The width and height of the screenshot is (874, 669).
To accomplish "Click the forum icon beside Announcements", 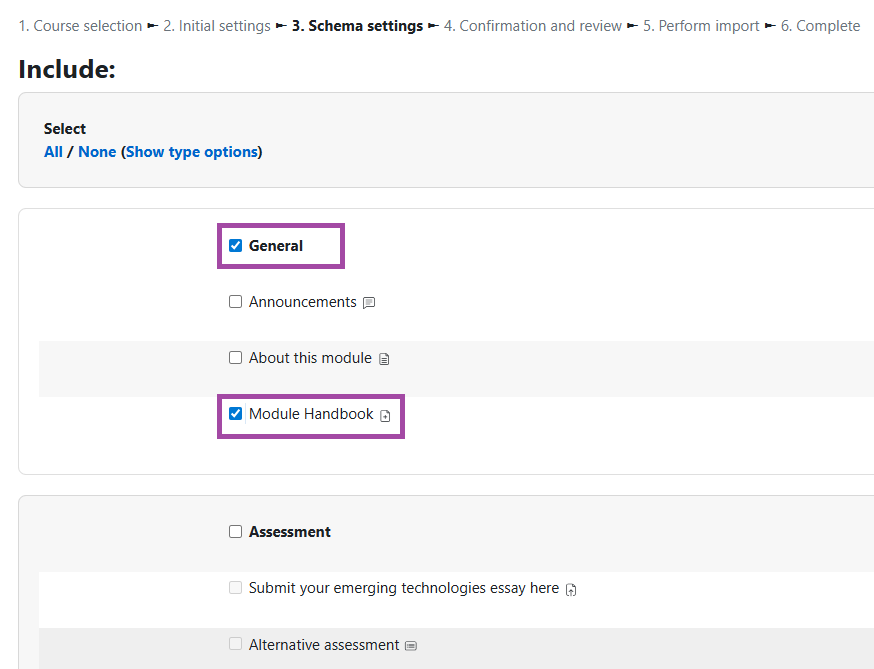I will (368, 302).
